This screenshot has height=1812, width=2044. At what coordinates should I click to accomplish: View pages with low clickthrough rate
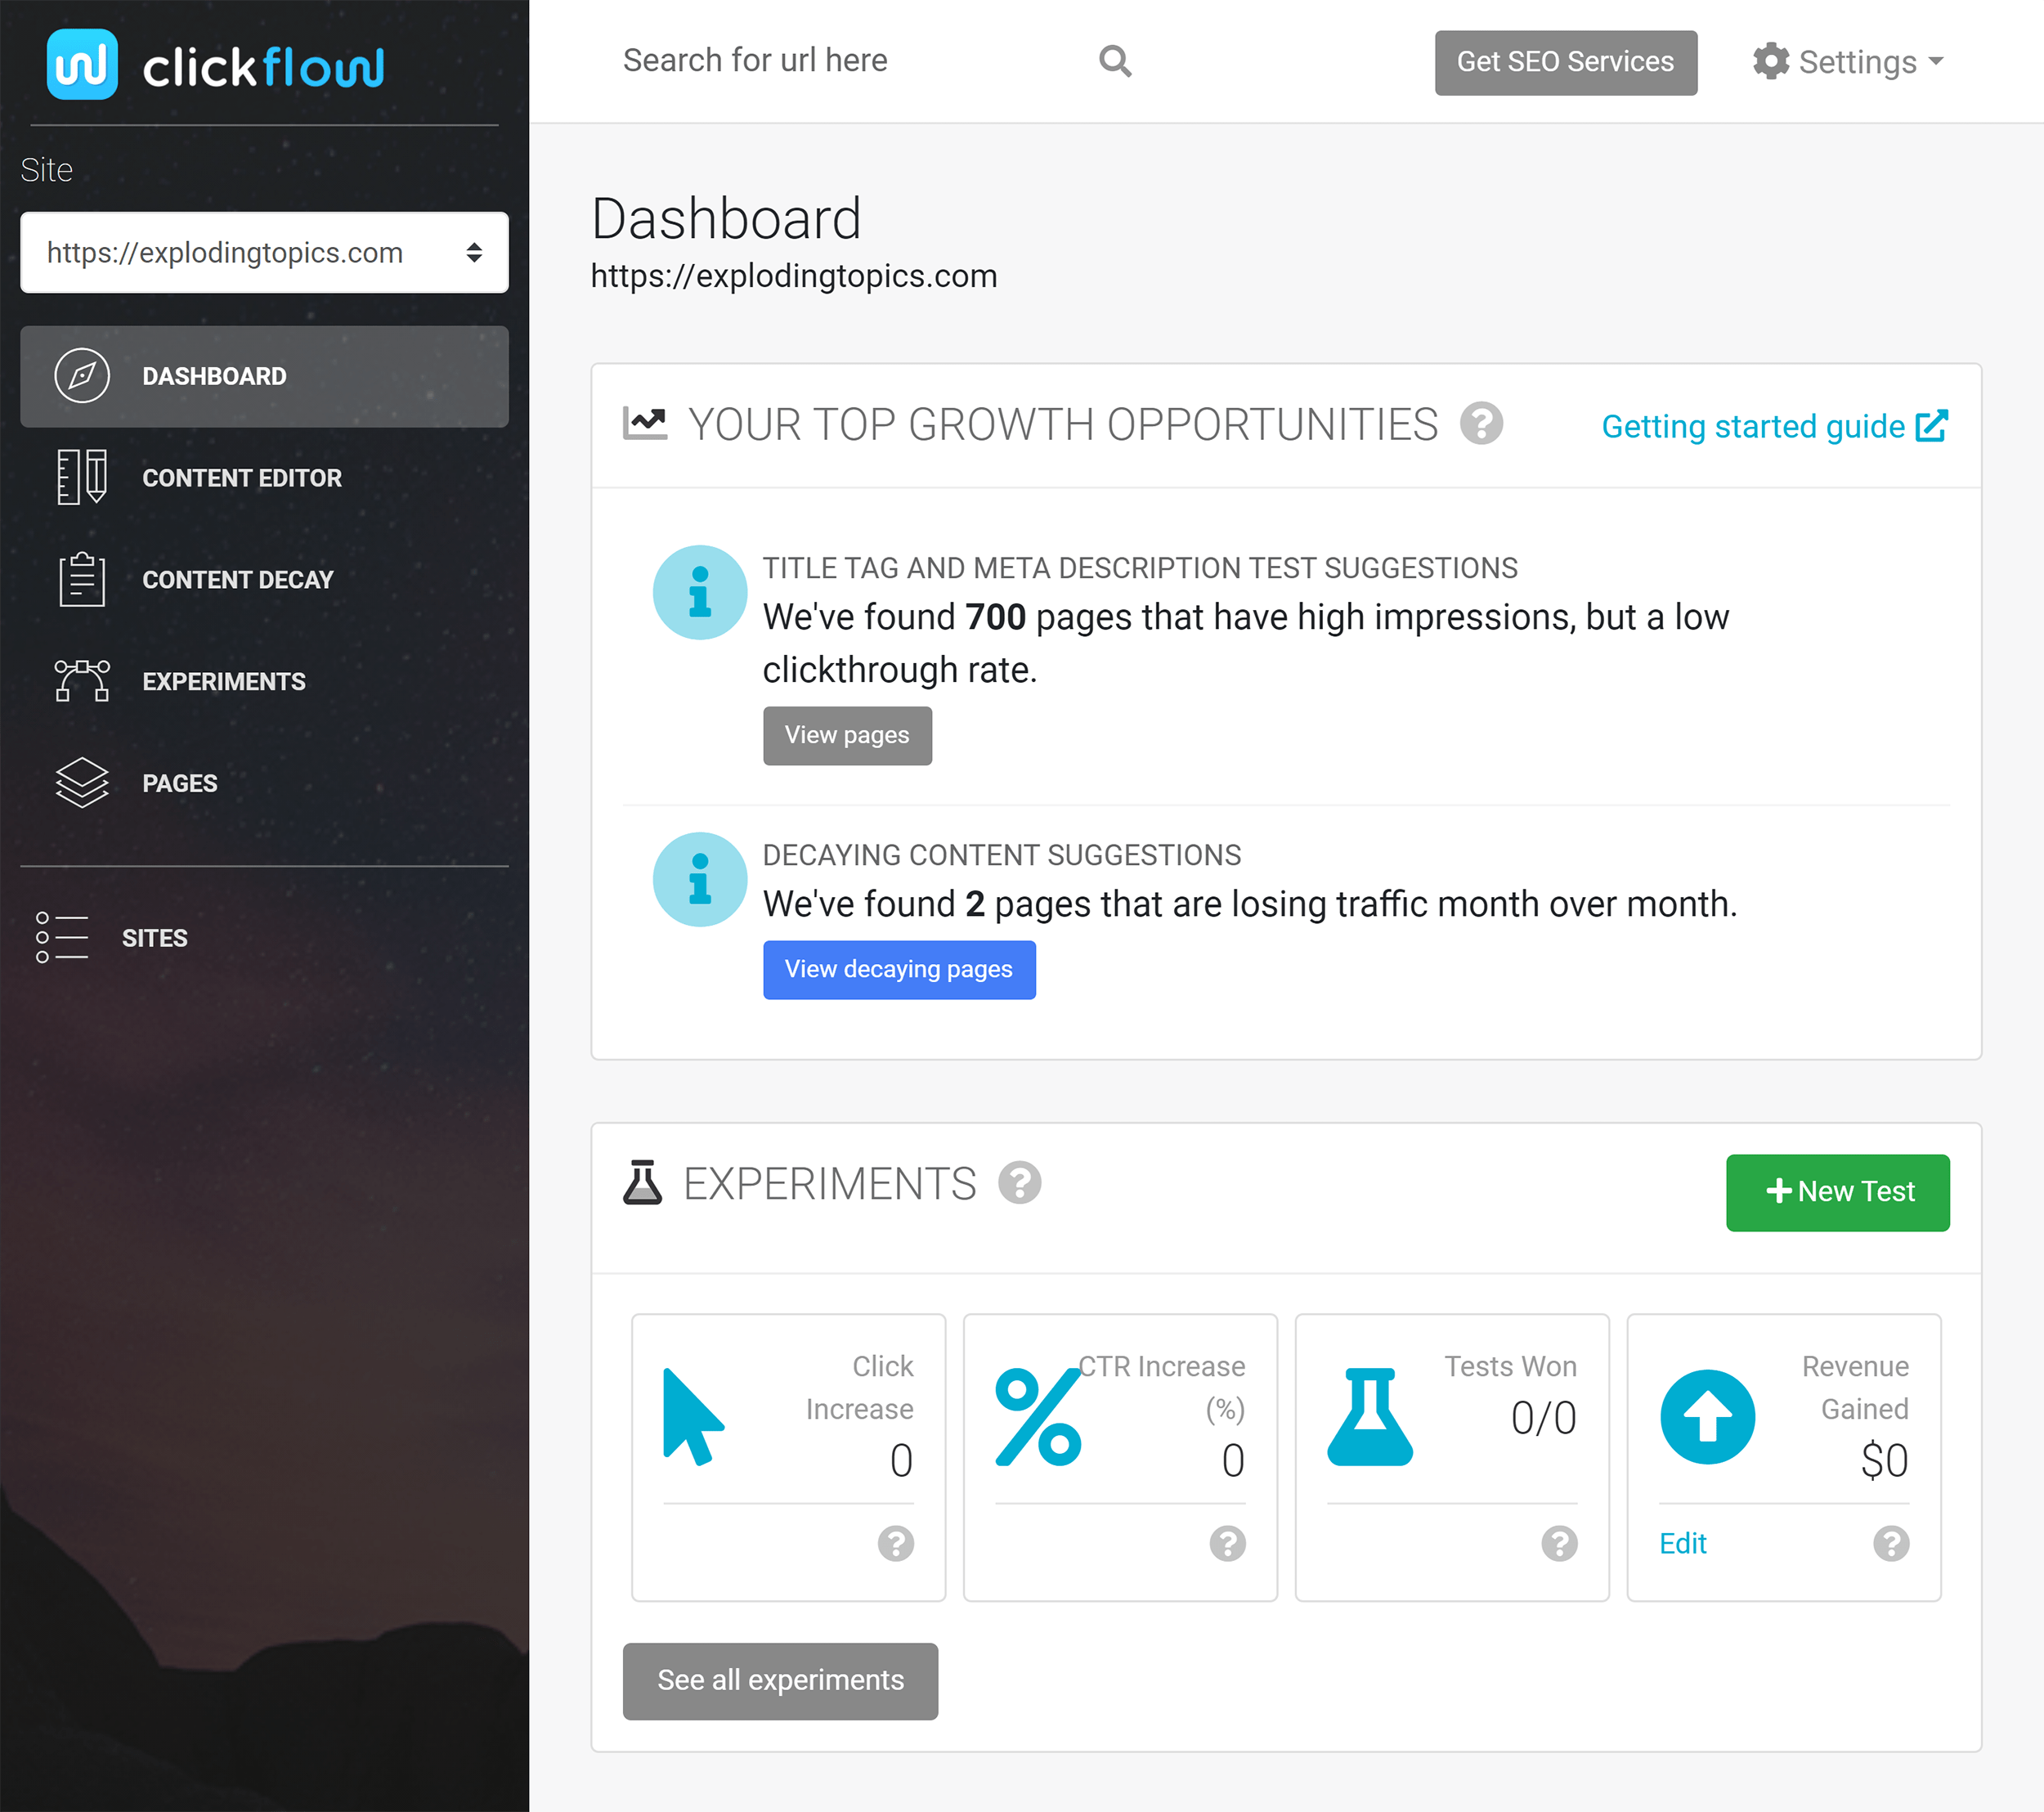point(848,734)
